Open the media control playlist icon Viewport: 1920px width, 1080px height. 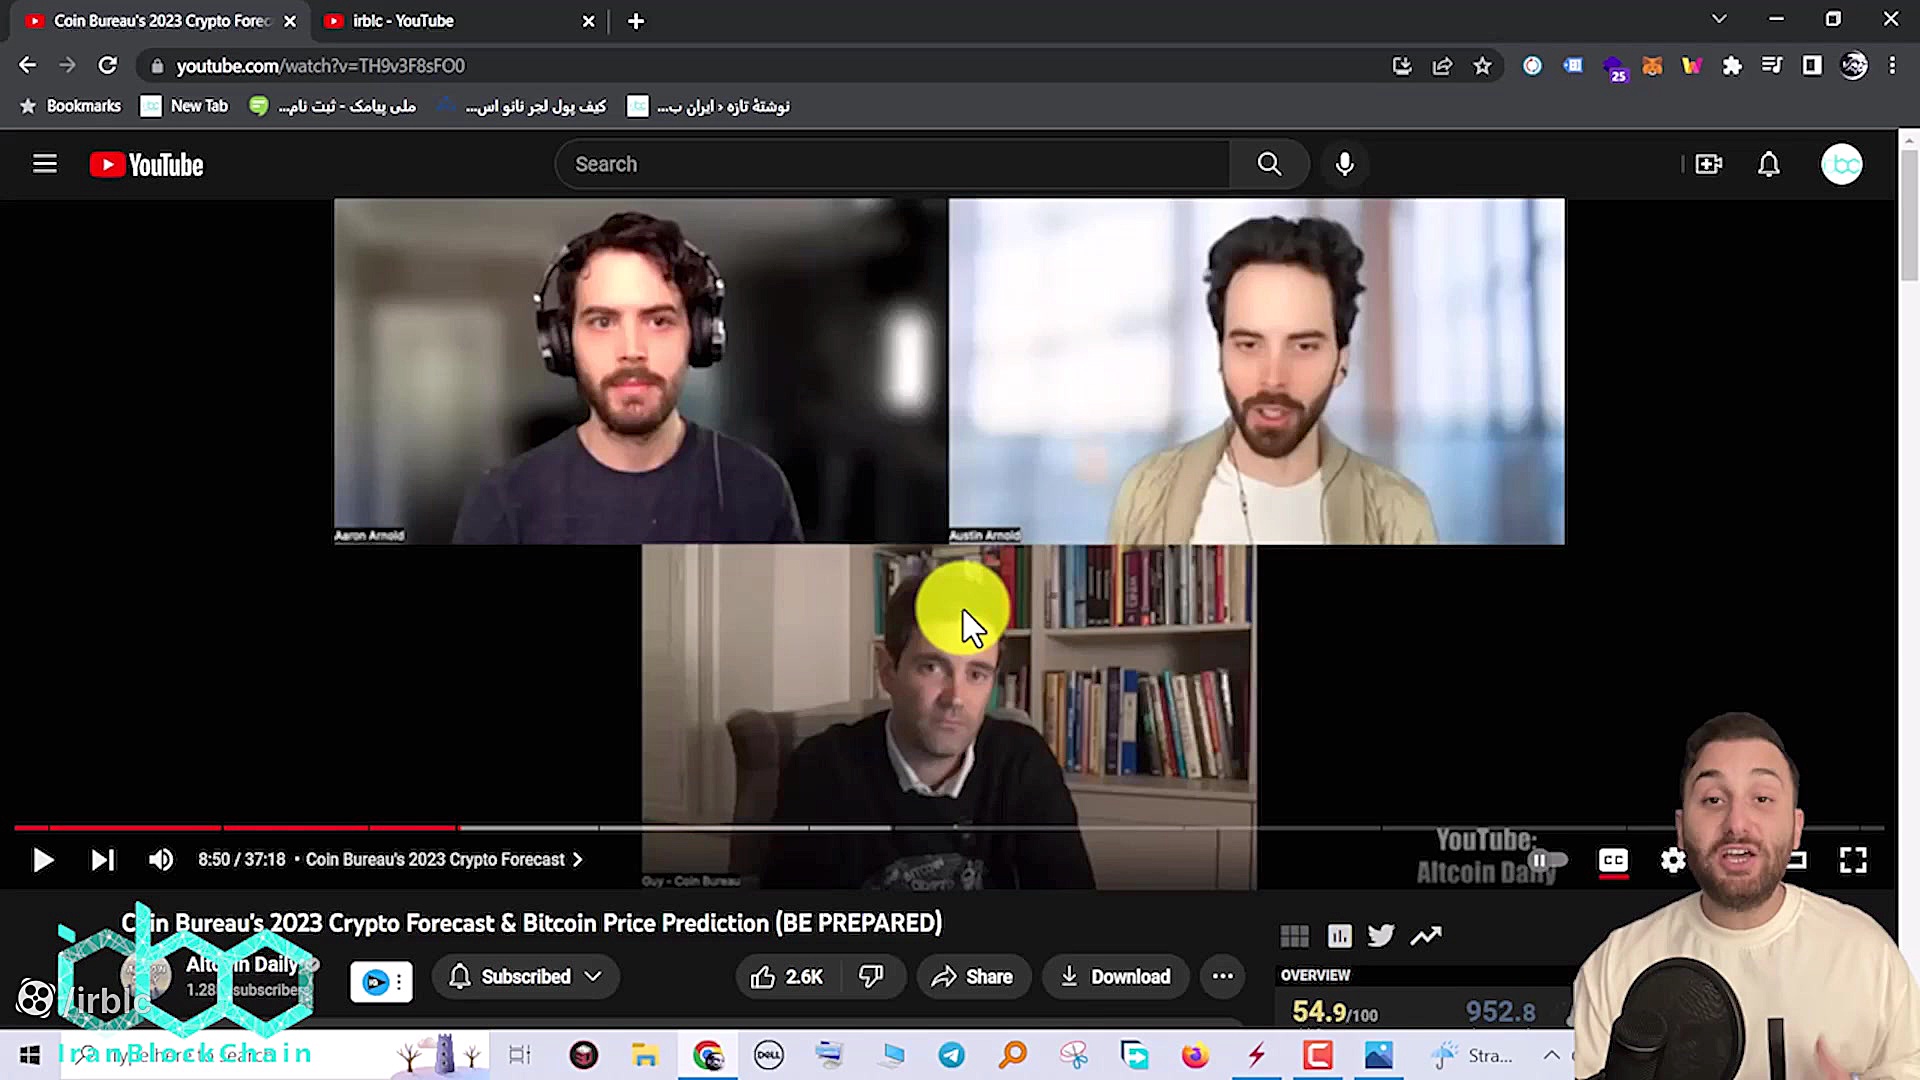pos(1772,66)
